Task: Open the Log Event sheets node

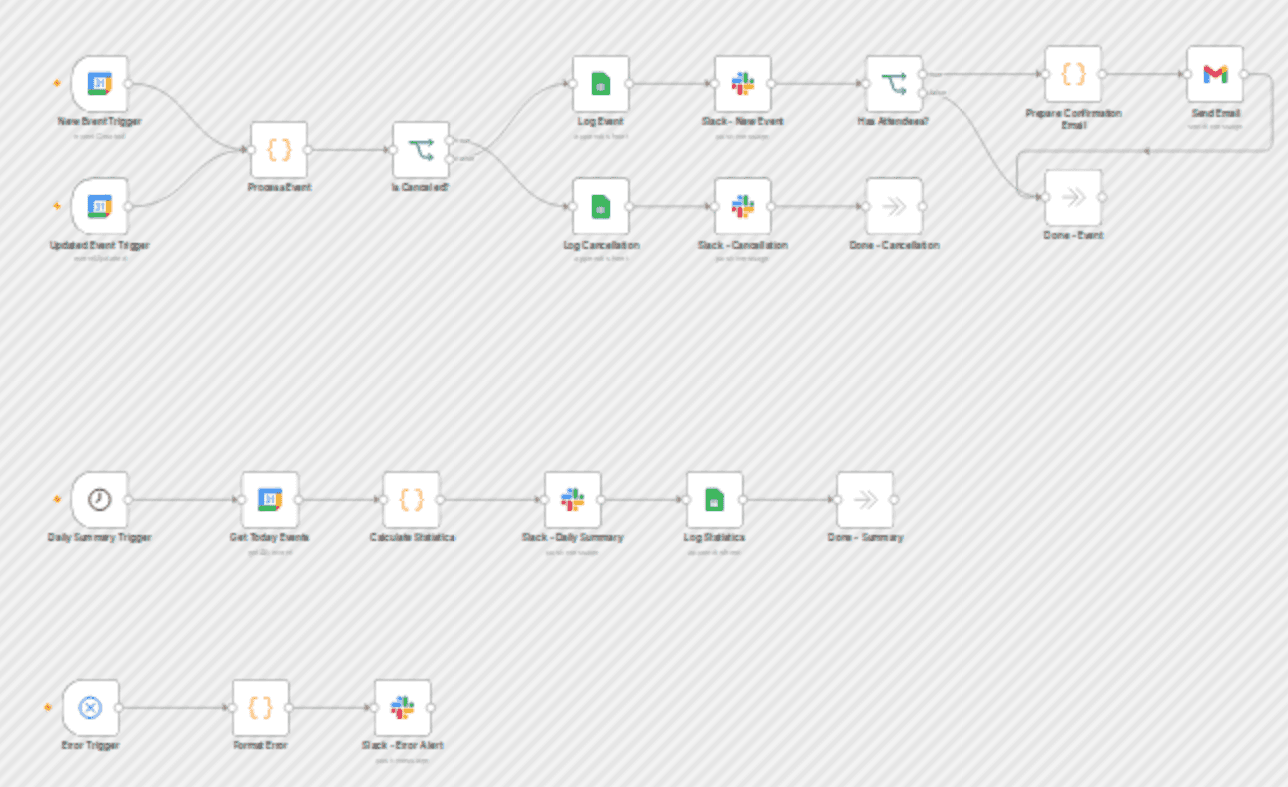Action: (x=601, y=84)
